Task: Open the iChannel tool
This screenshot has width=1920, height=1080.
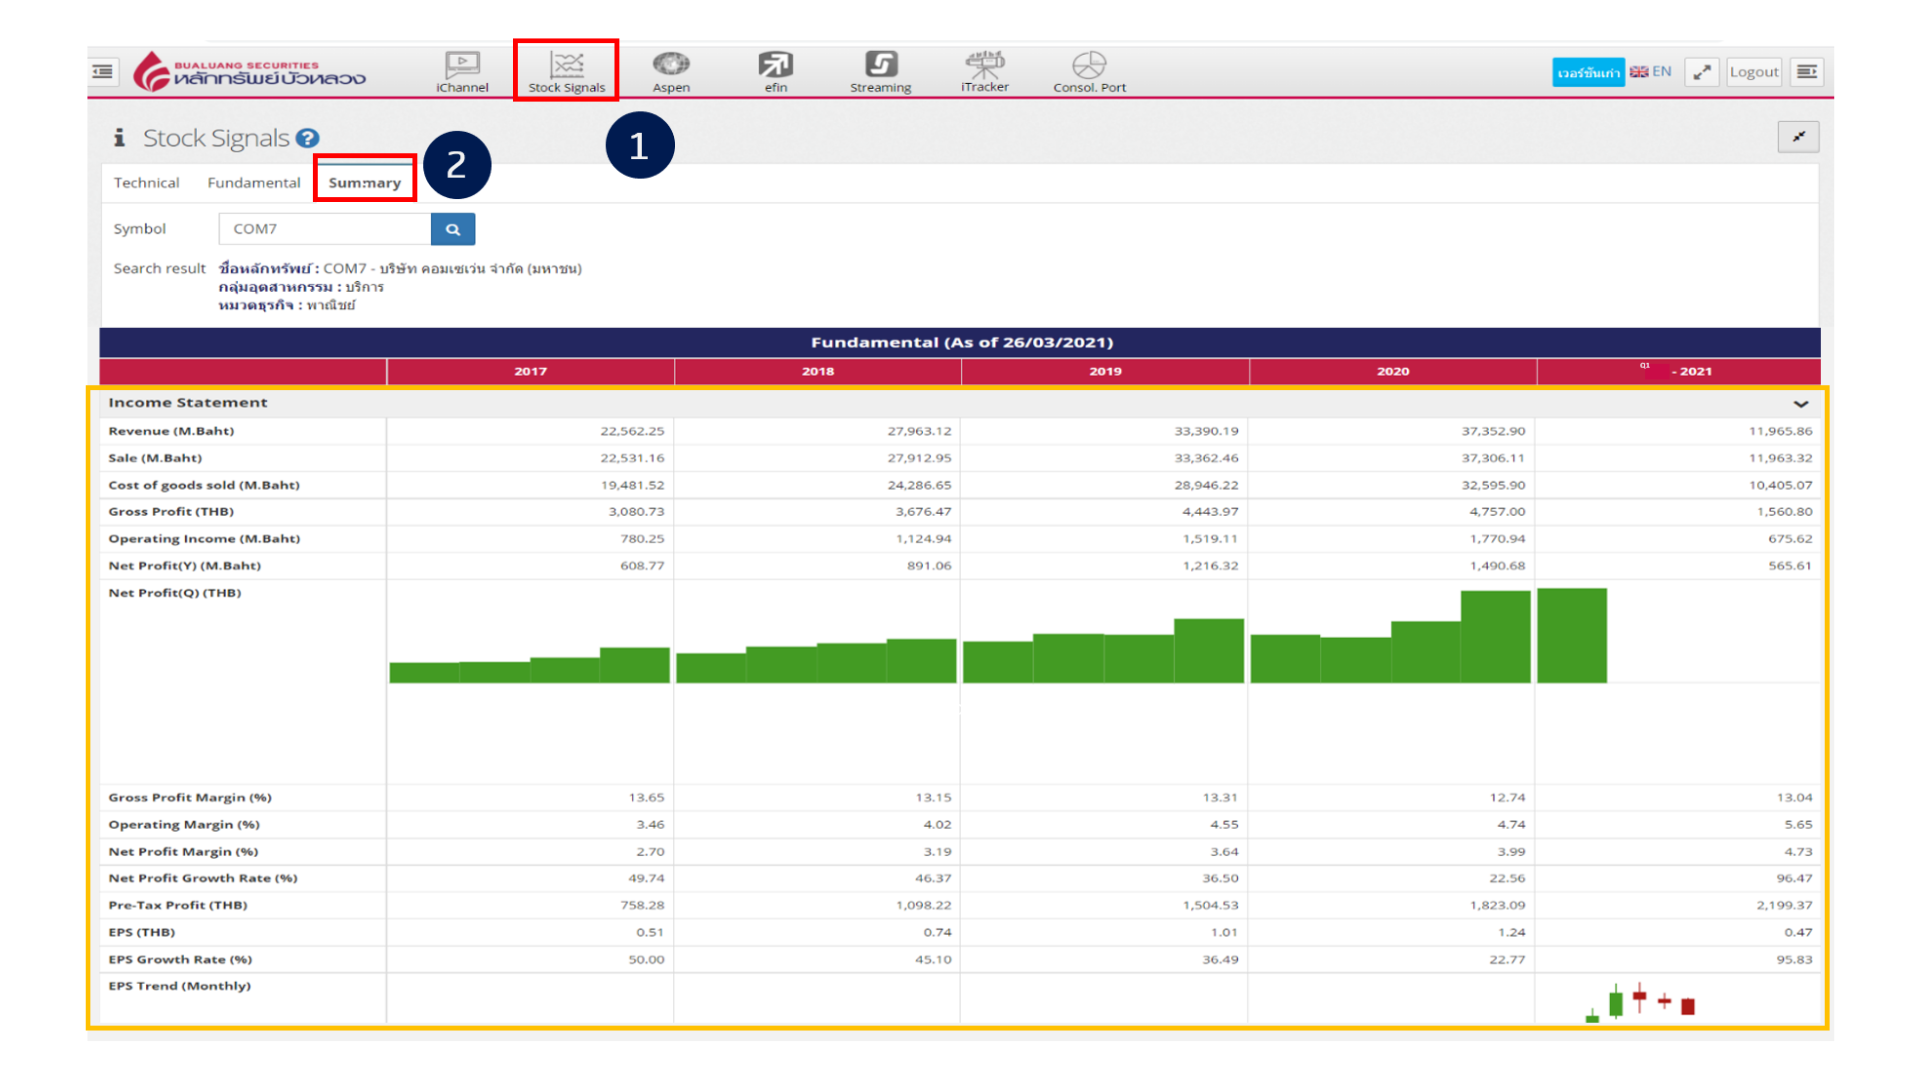Action: point(462,72)
